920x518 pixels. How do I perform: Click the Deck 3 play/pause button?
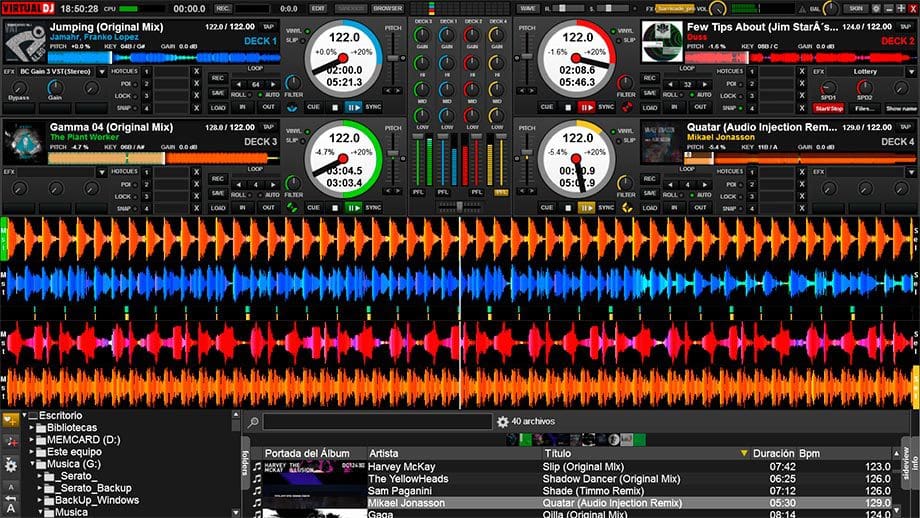pos(353,208)
